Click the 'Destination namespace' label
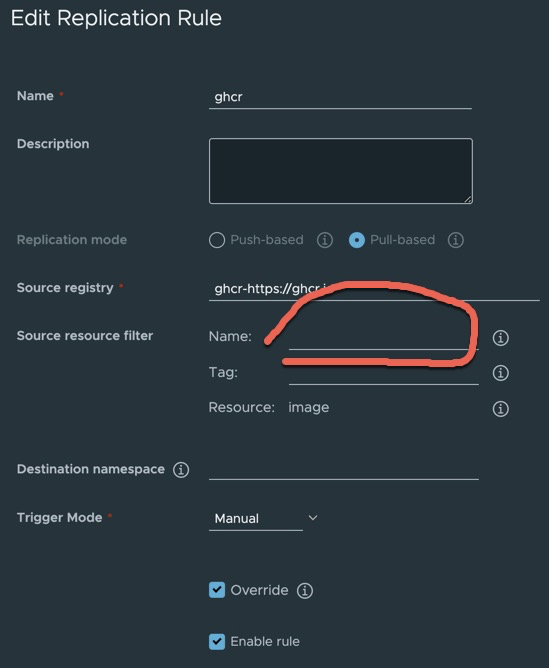Viewport: 549px width, 668px height. point(91,469)
